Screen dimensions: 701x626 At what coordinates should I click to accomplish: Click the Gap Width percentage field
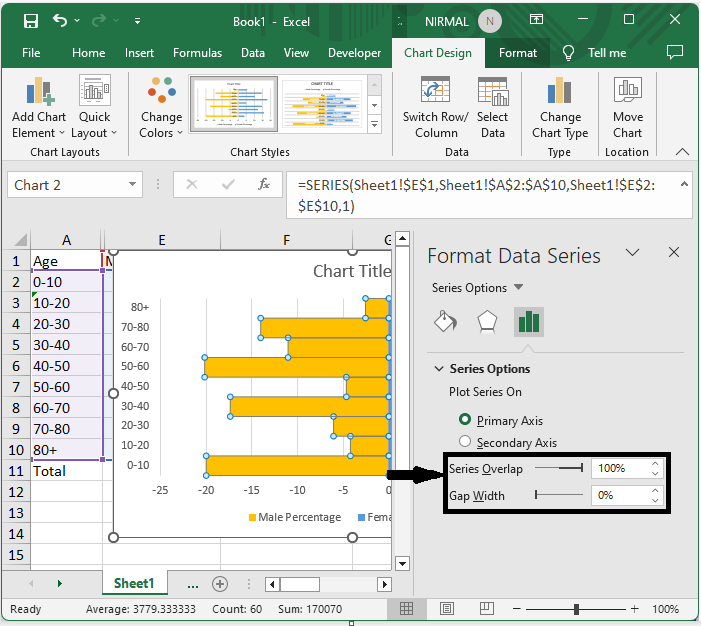pyautogui.click(x=618, y=495)
